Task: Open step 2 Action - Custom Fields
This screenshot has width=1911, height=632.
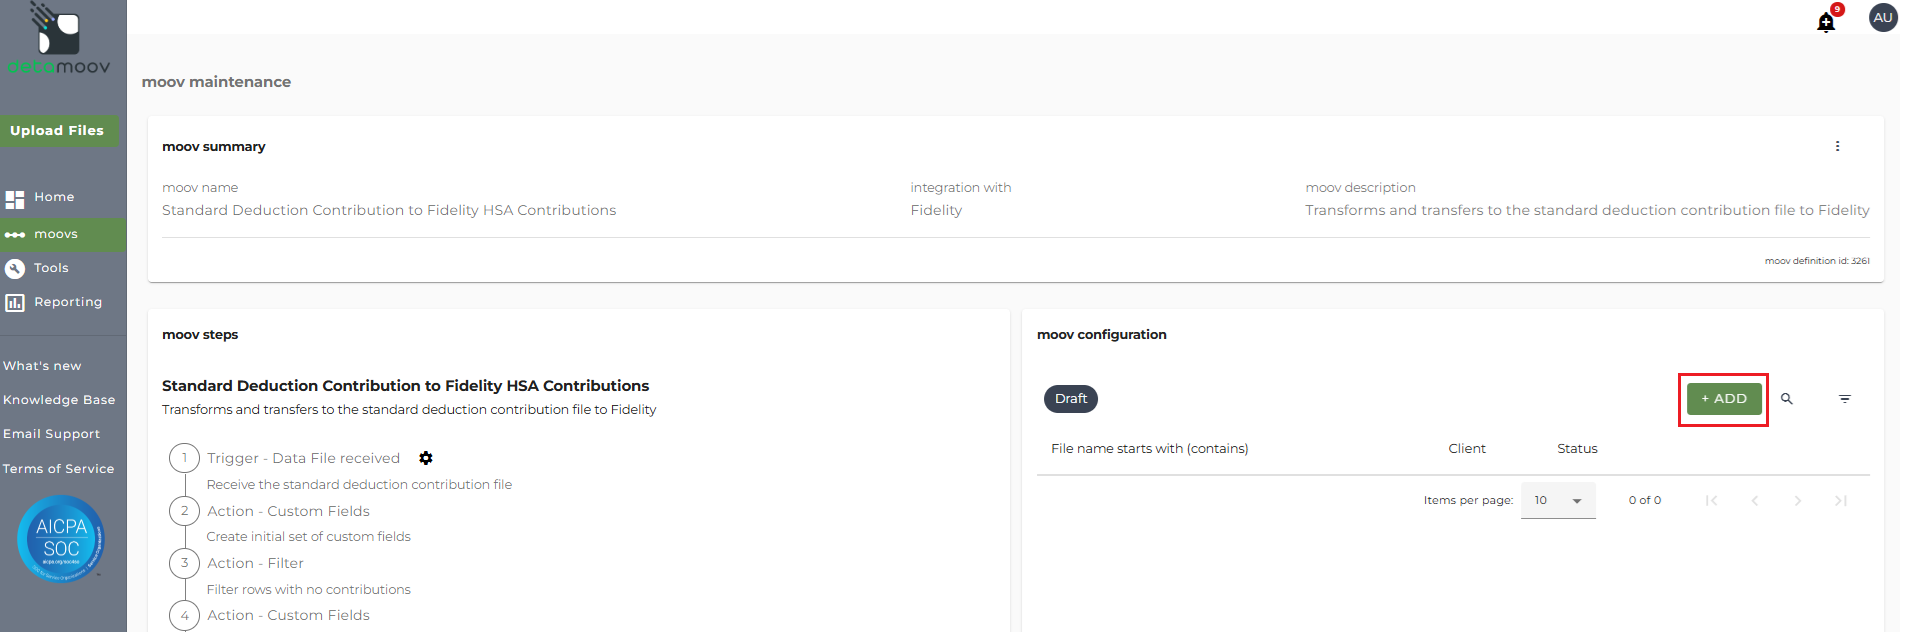Action: click(x=288, y=511)
